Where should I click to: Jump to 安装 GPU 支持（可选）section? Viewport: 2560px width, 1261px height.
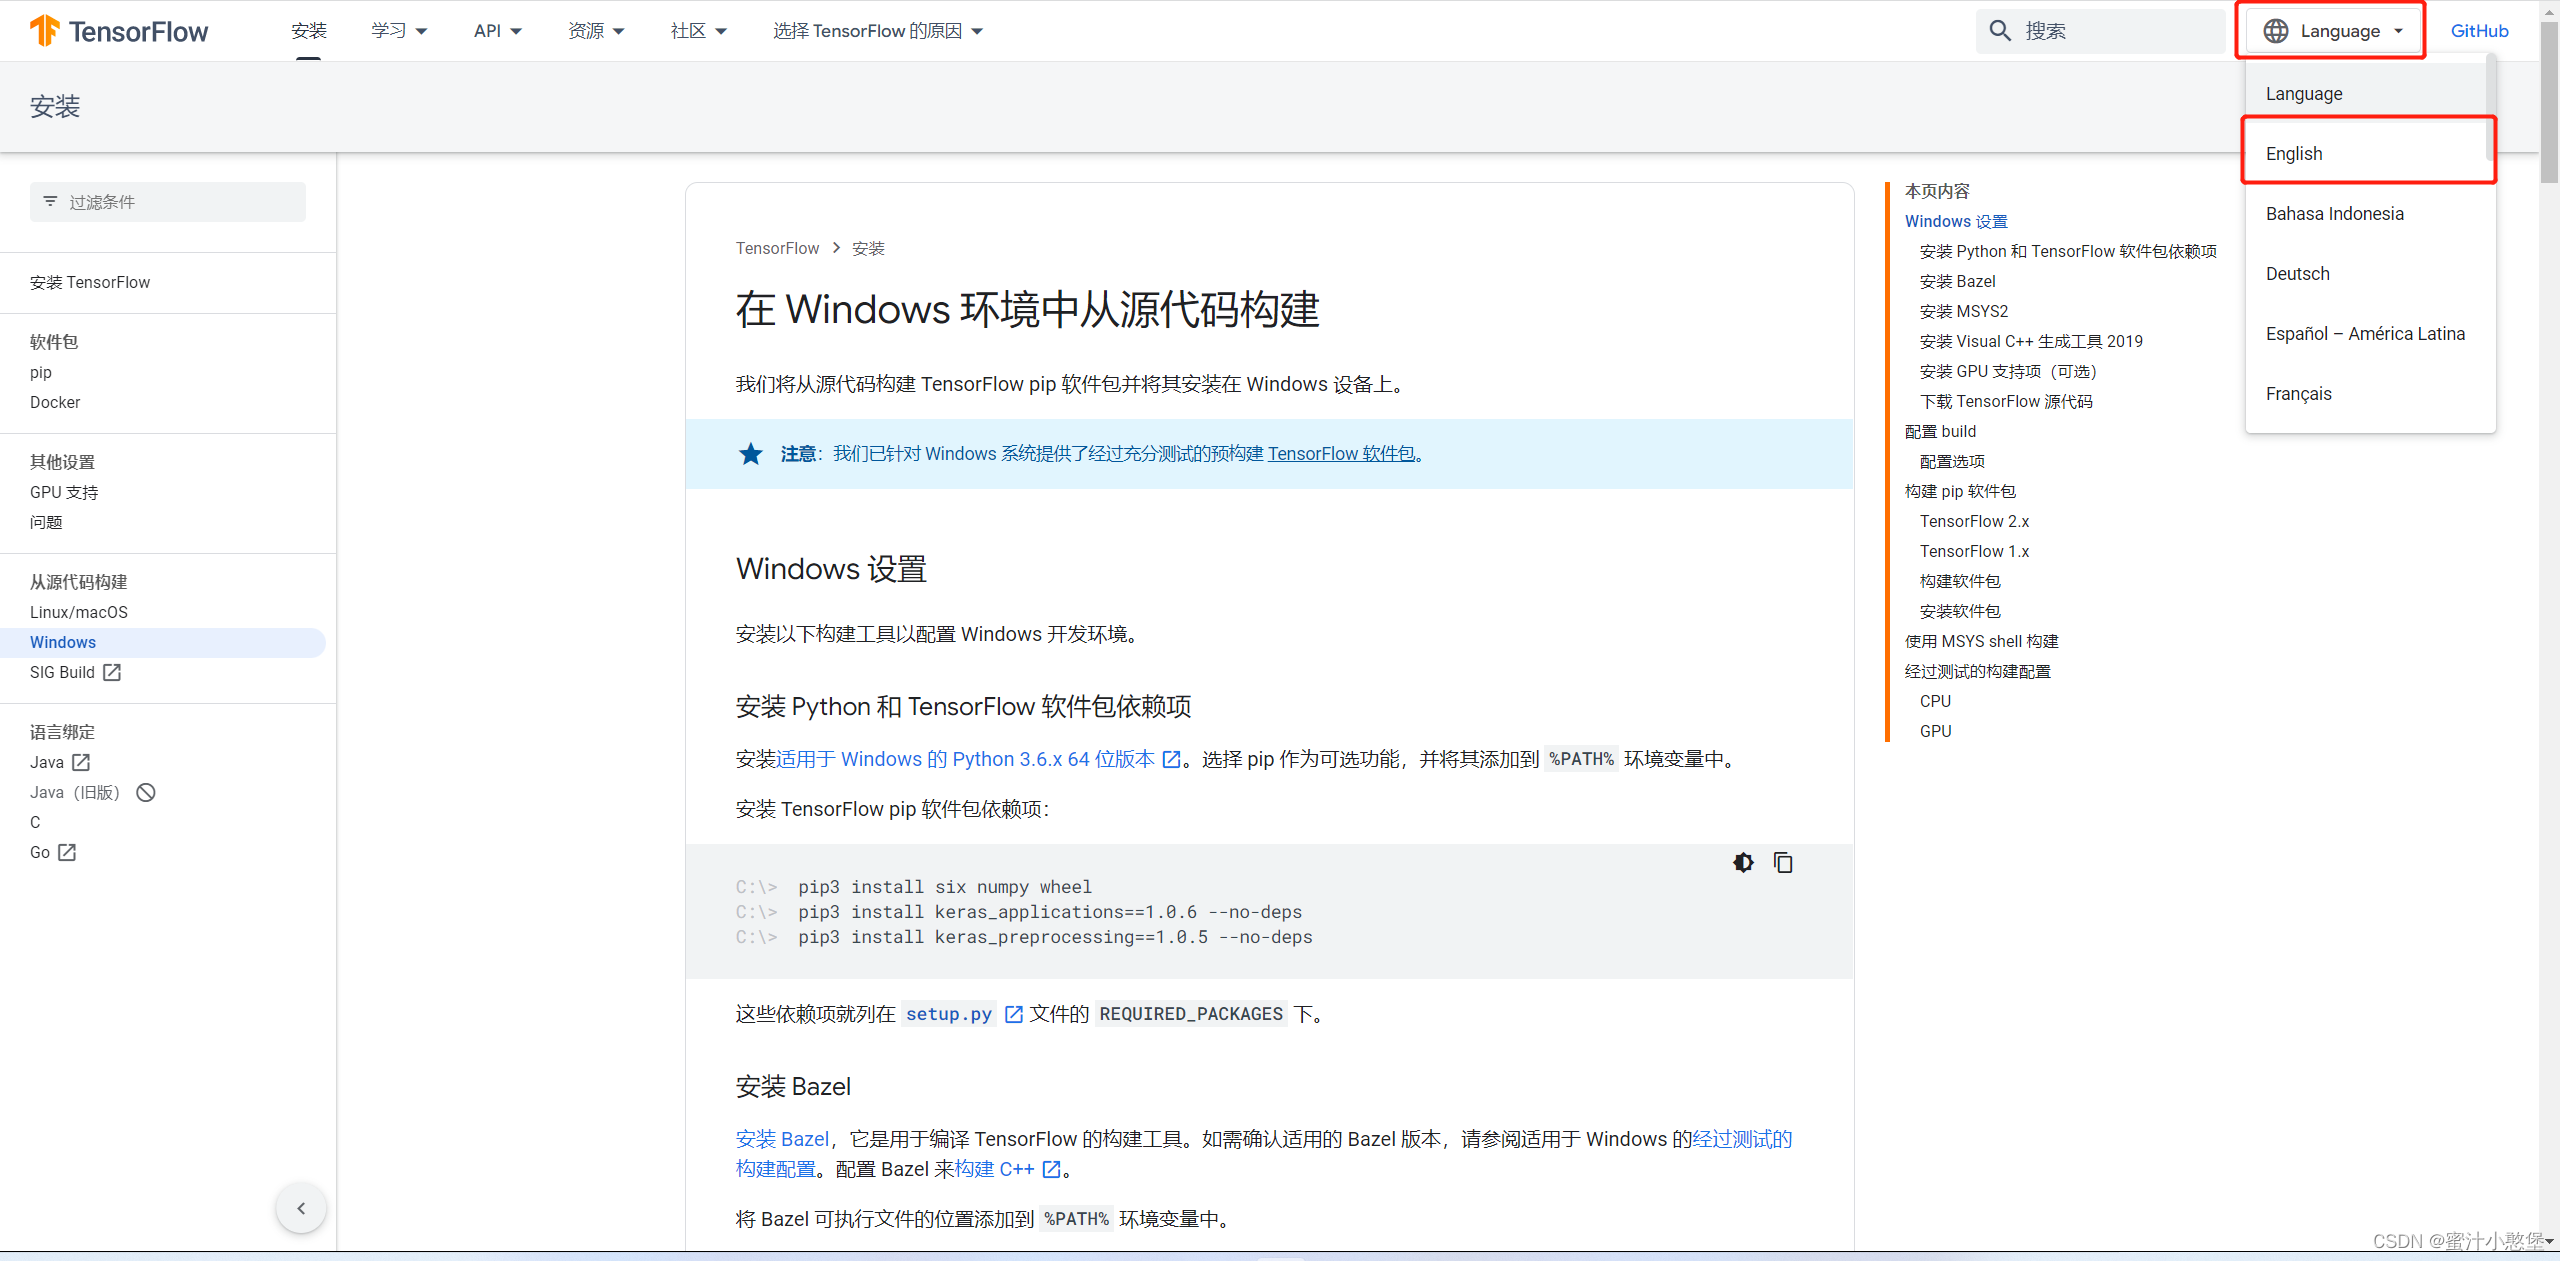2008,371
